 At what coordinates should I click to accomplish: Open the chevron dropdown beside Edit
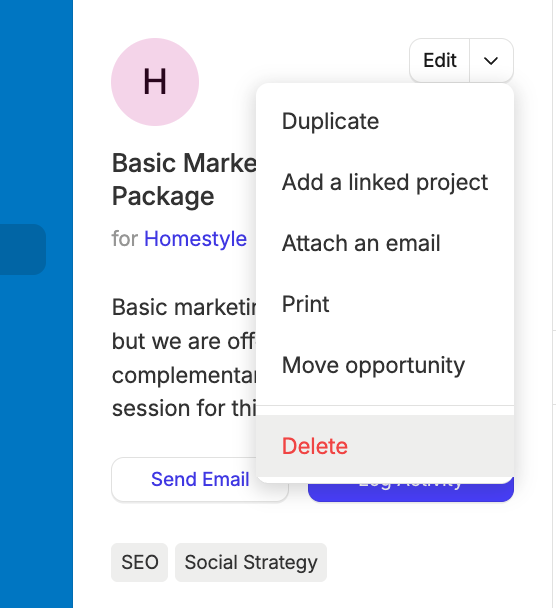click(x=491, y=60)
